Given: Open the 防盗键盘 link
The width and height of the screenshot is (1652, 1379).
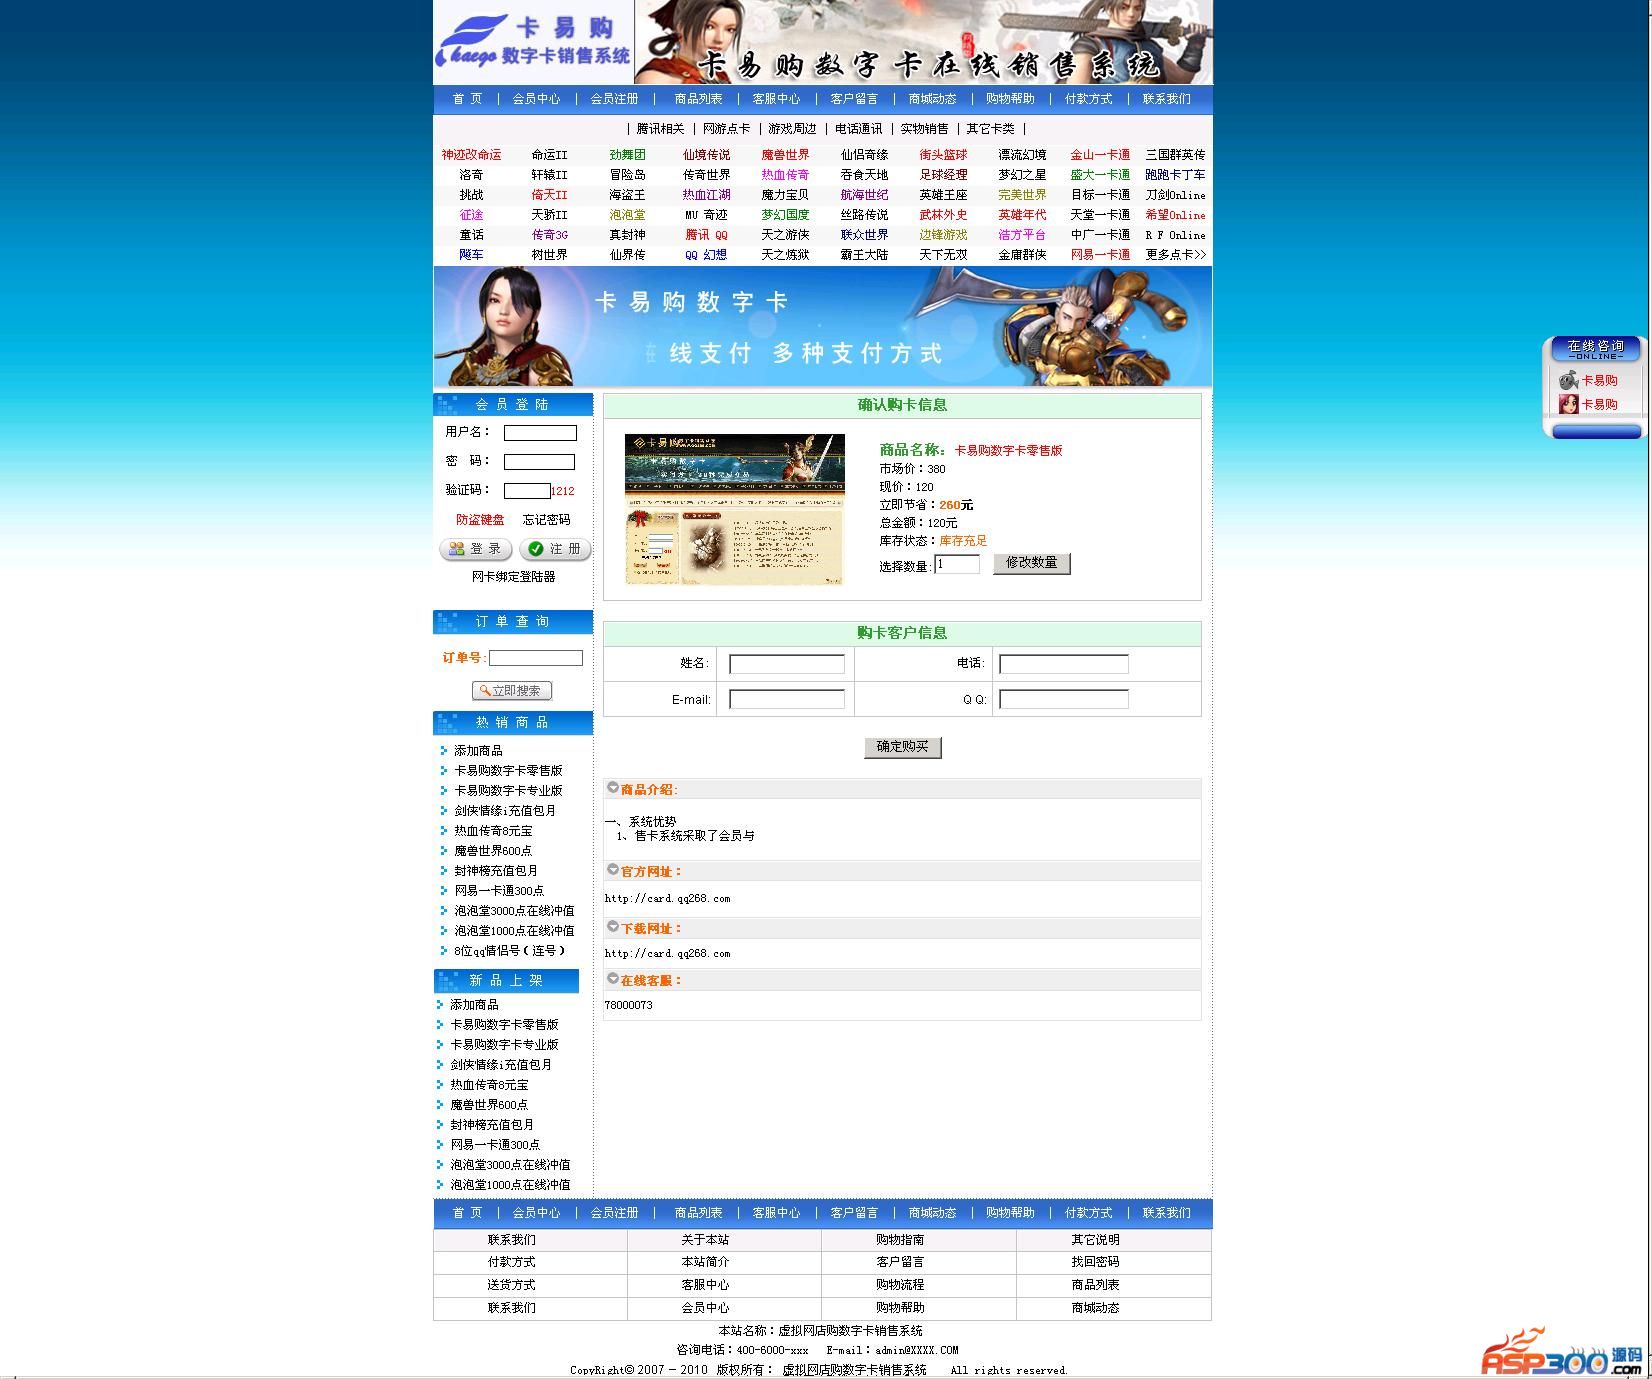Looking at the screenshot, I should (x=480, y=520).
